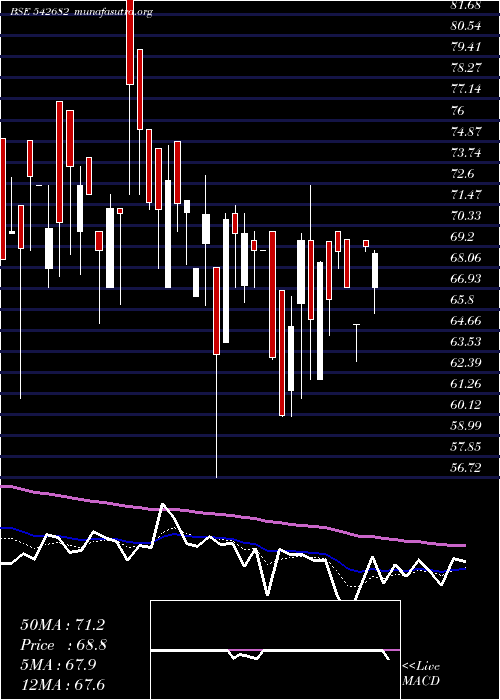The height and width of the screenshot is (700, 500).
Task: Click the 65.8 price axis label
Action: tap(462, 300)
